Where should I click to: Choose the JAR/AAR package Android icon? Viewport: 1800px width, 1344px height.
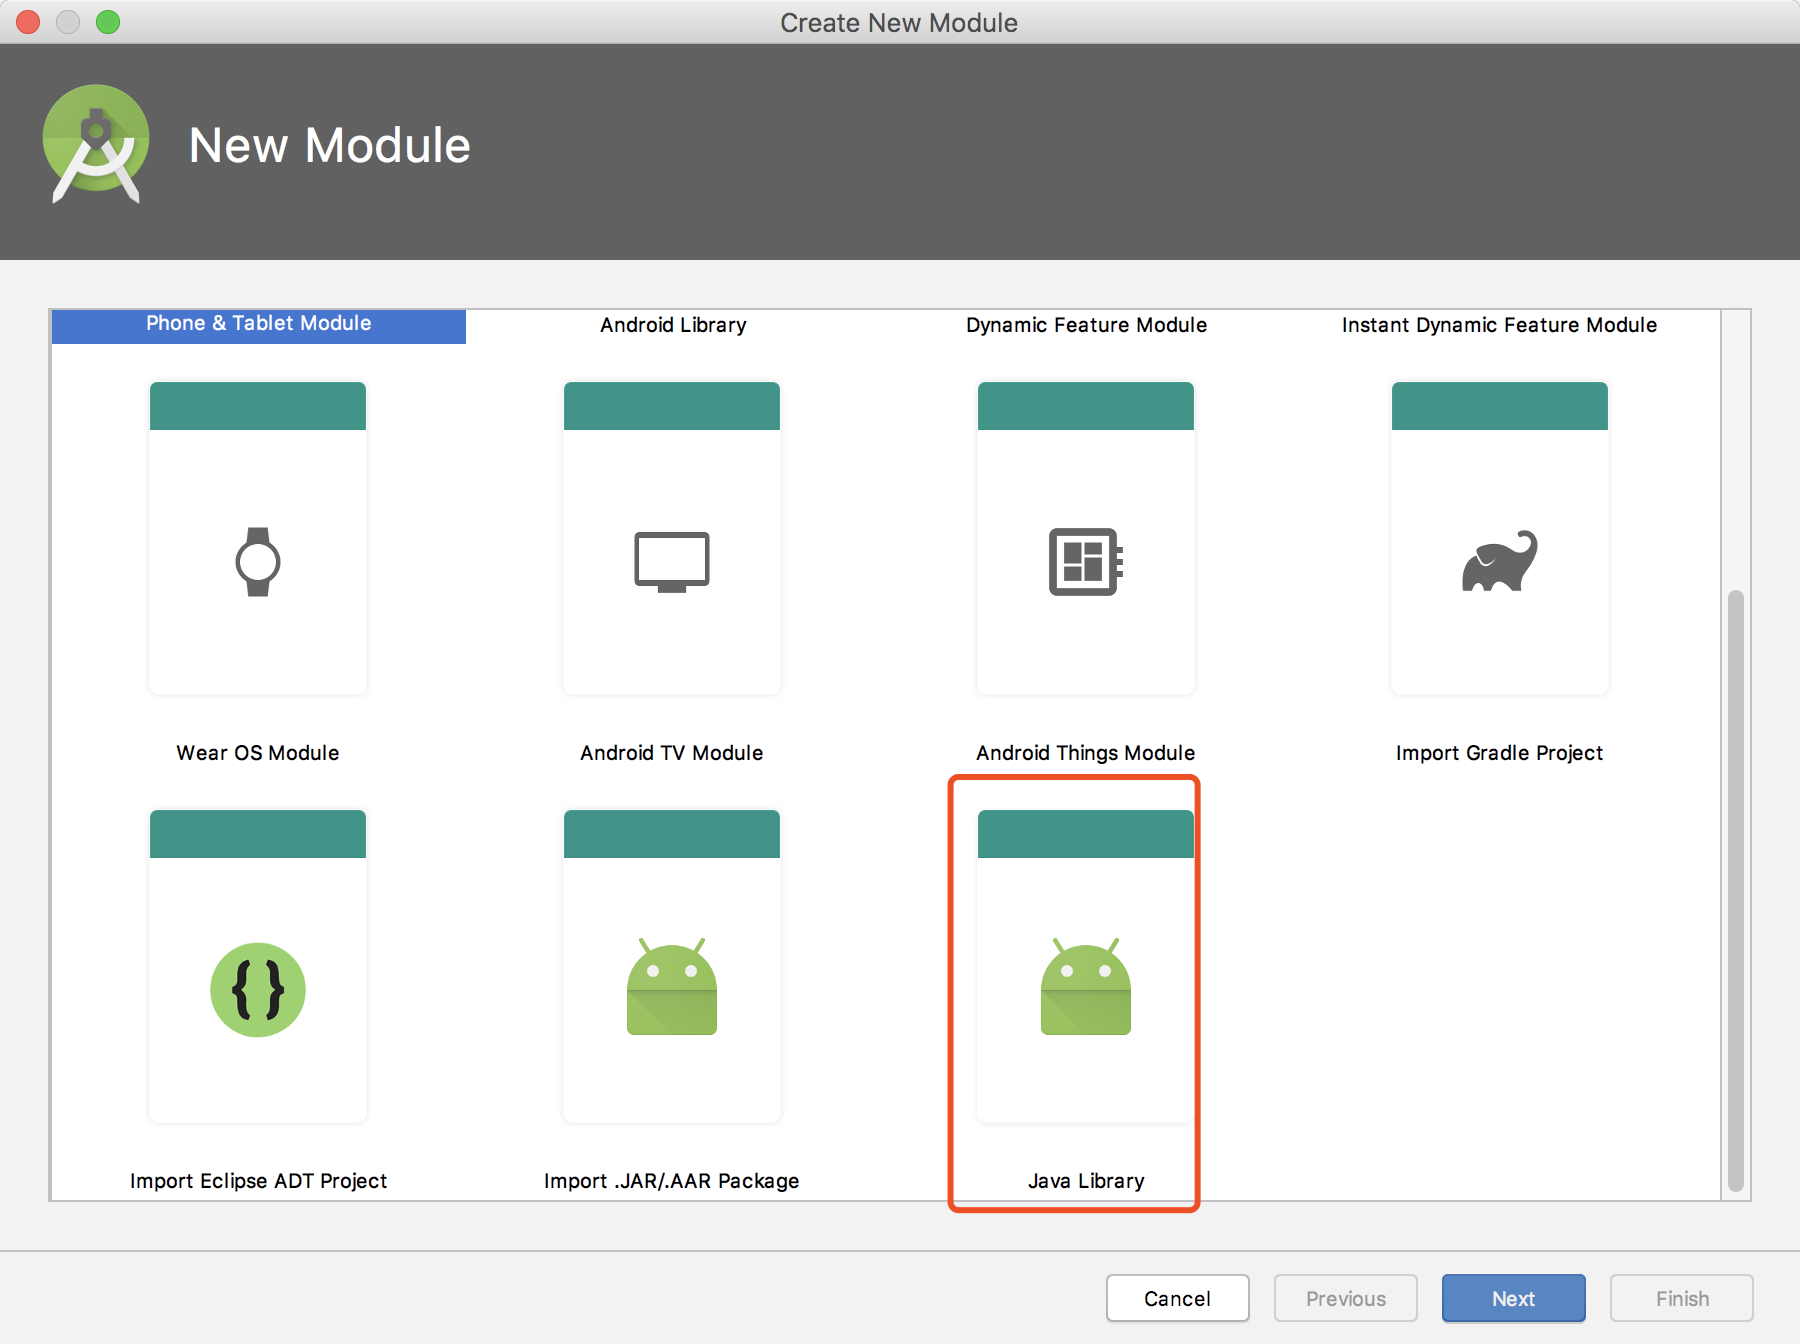pos(672,986)
